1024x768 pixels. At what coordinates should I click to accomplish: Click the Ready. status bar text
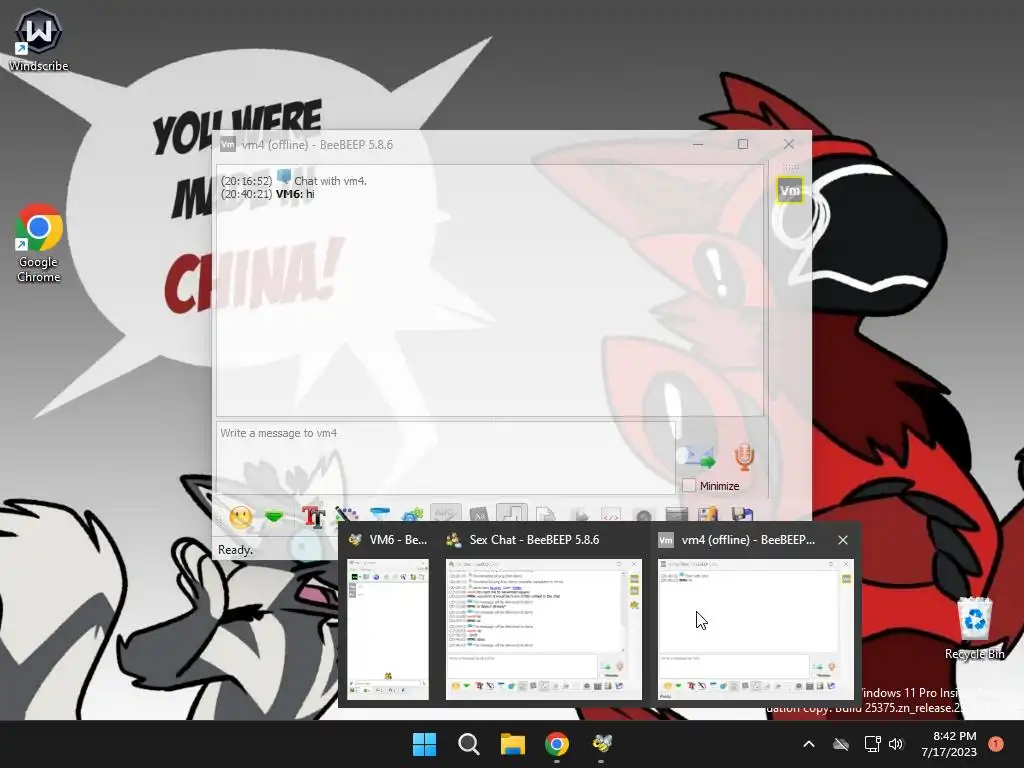[x=235, y=550]
